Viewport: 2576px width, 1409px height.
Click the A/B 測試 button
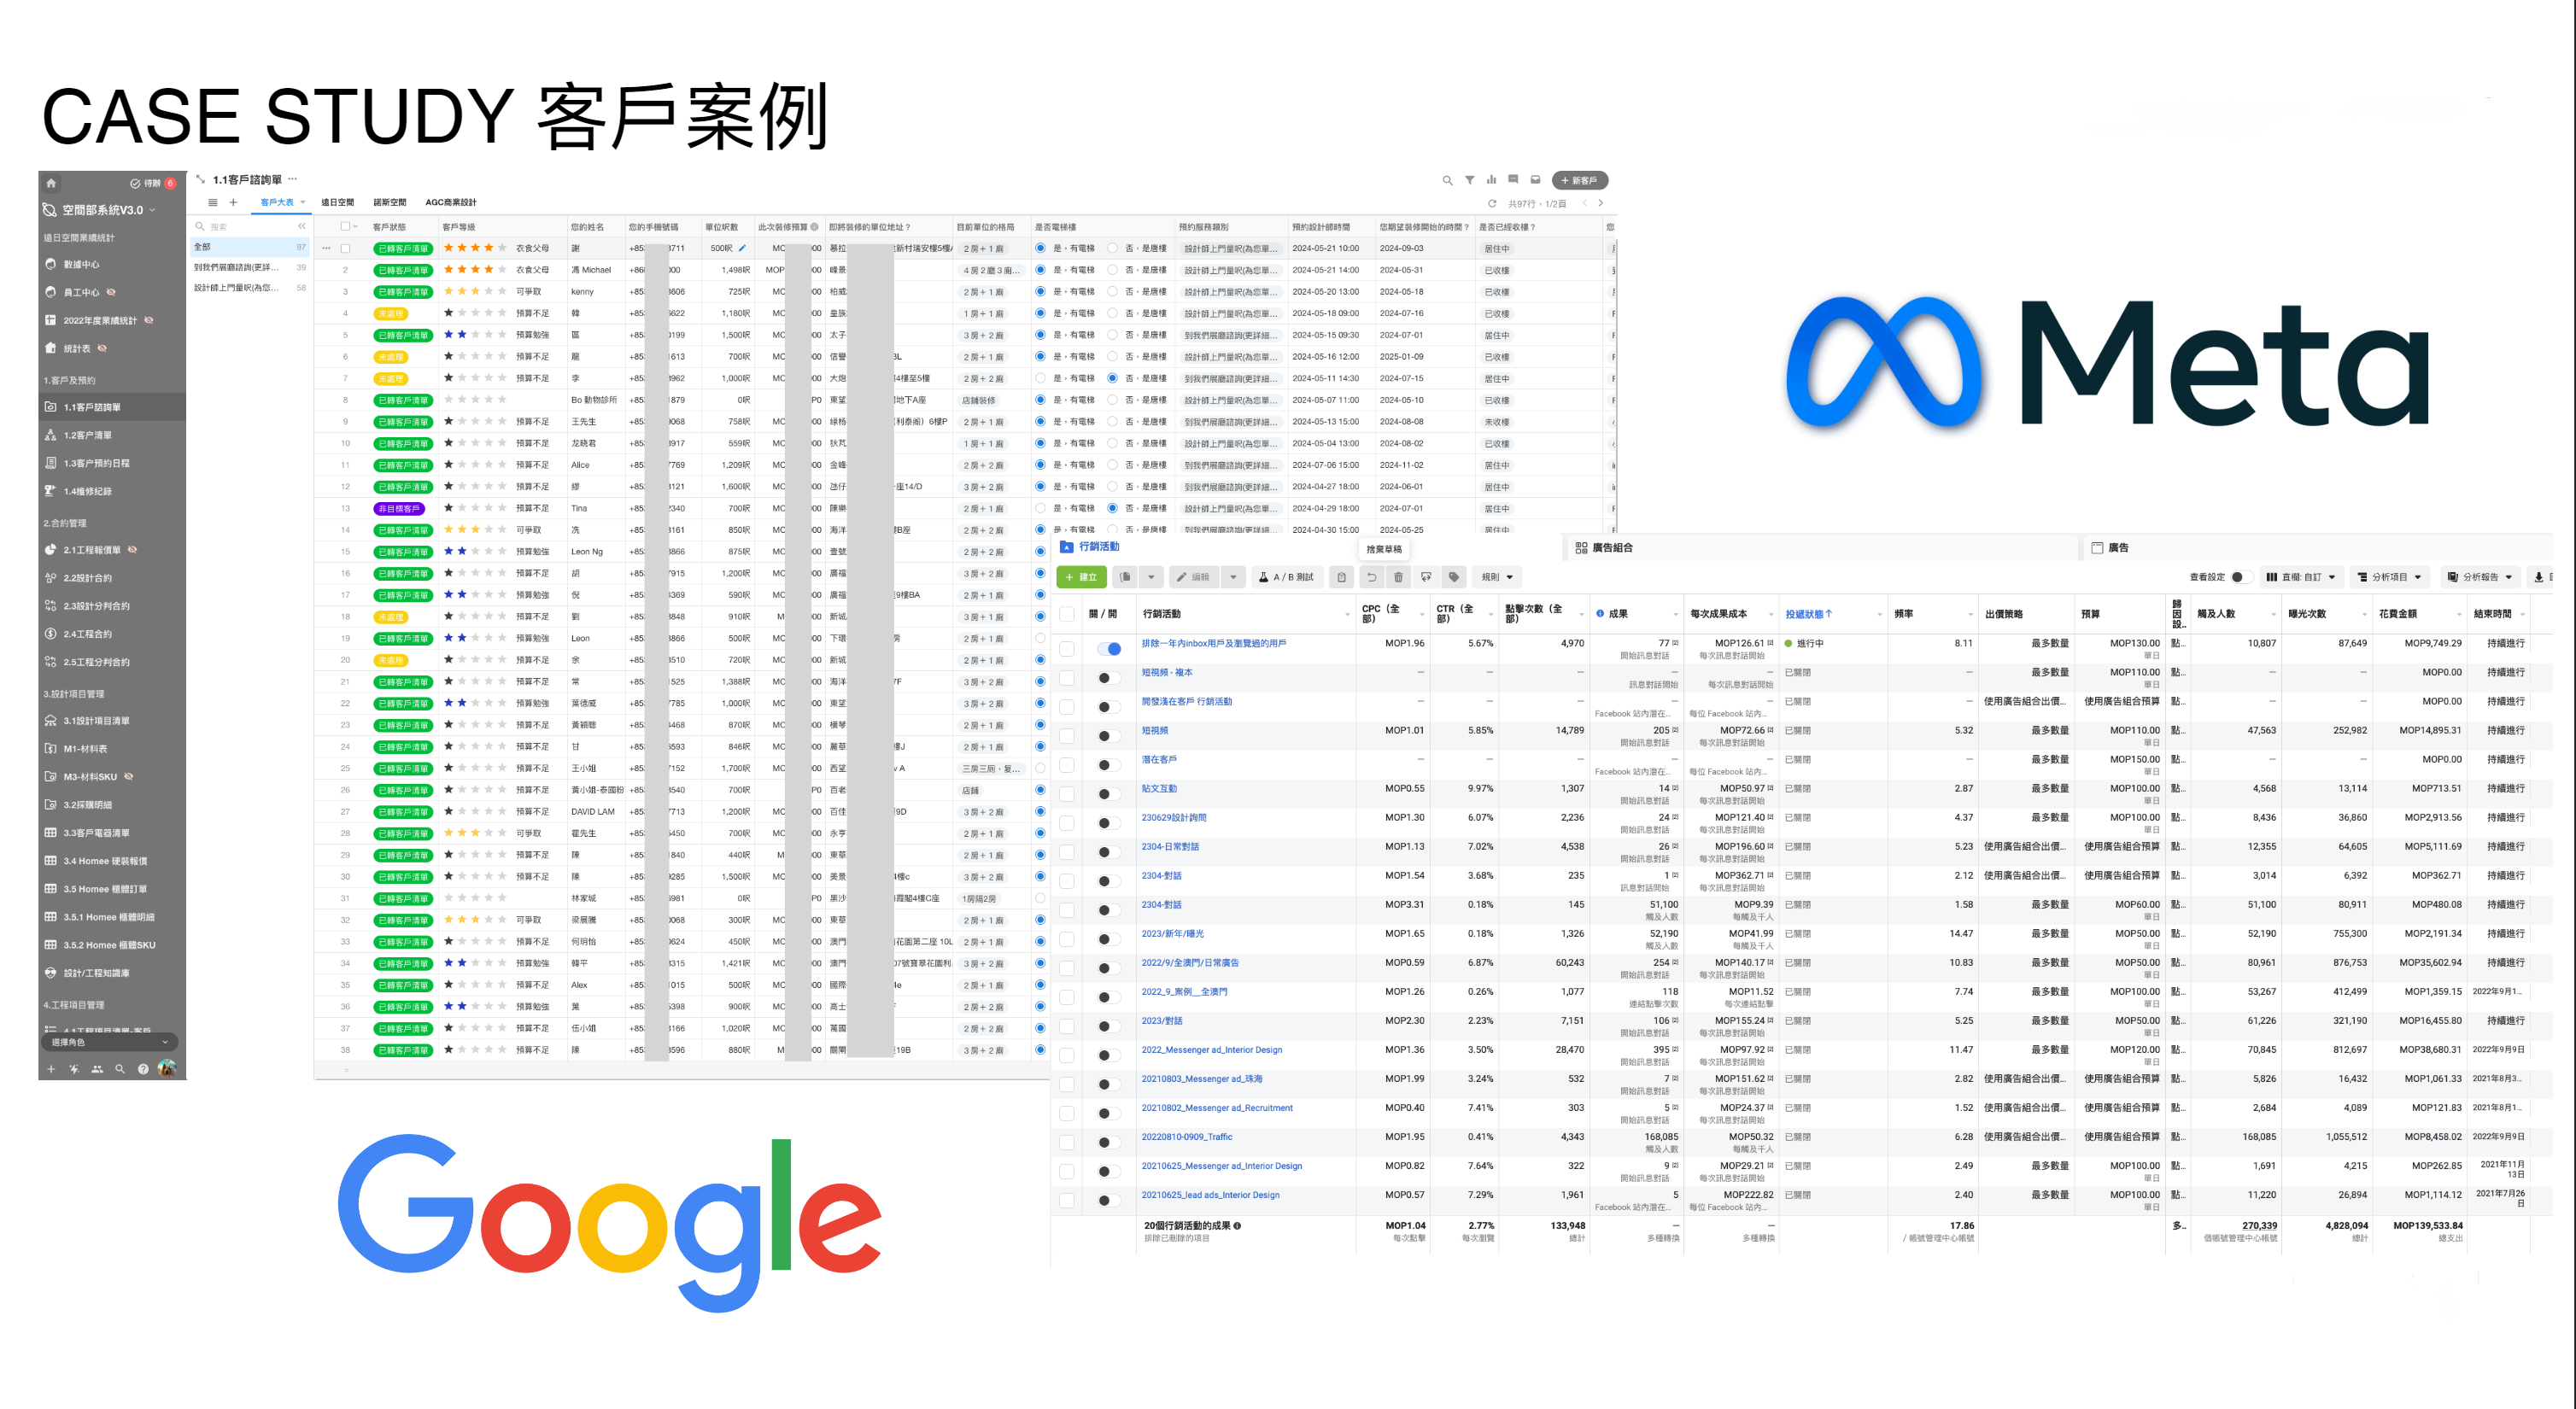[x=1286, y=577]
